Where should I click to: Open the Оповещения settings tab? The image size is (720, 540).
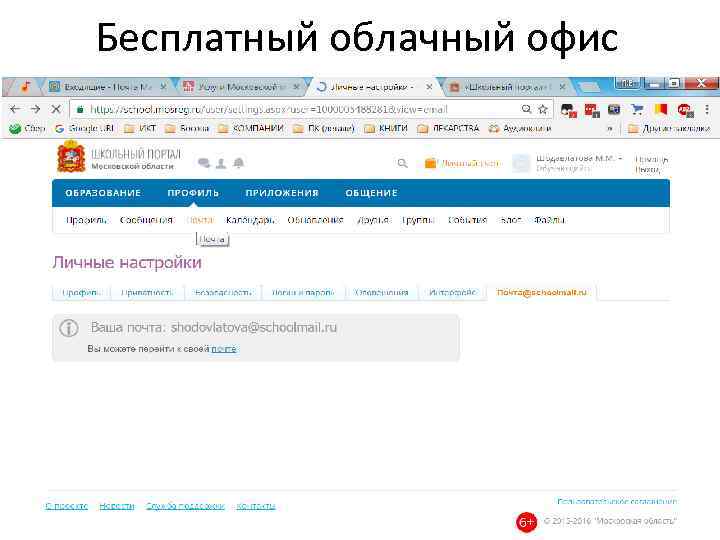(382, 292)
